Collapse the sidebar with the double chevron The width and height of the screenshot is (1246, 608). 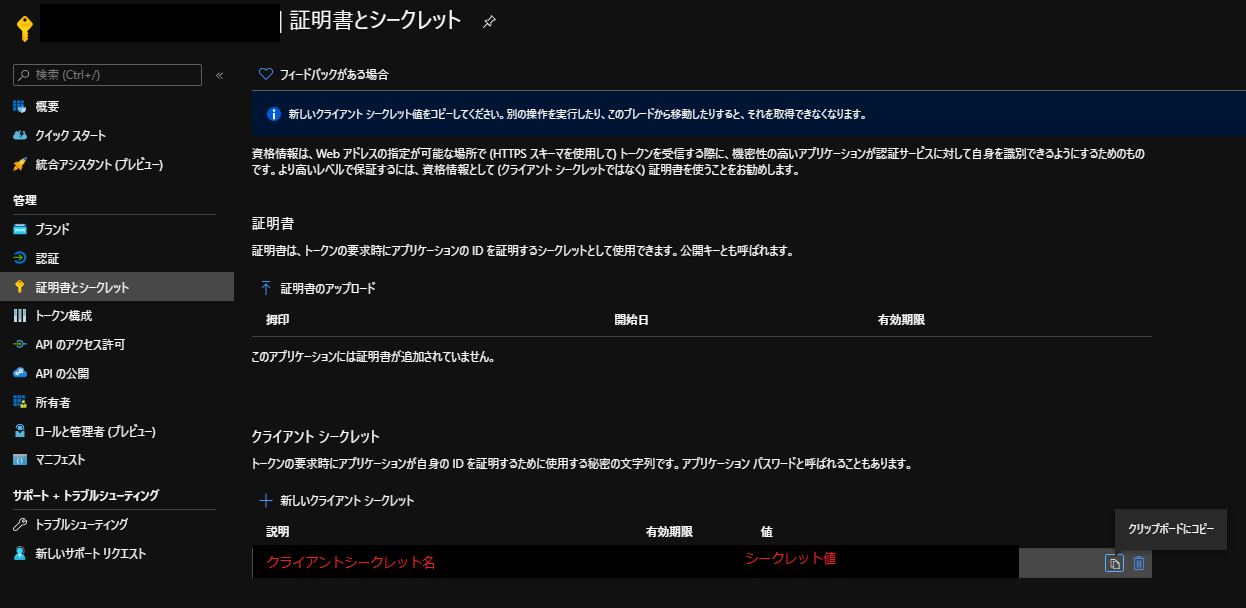pos(220,75)
